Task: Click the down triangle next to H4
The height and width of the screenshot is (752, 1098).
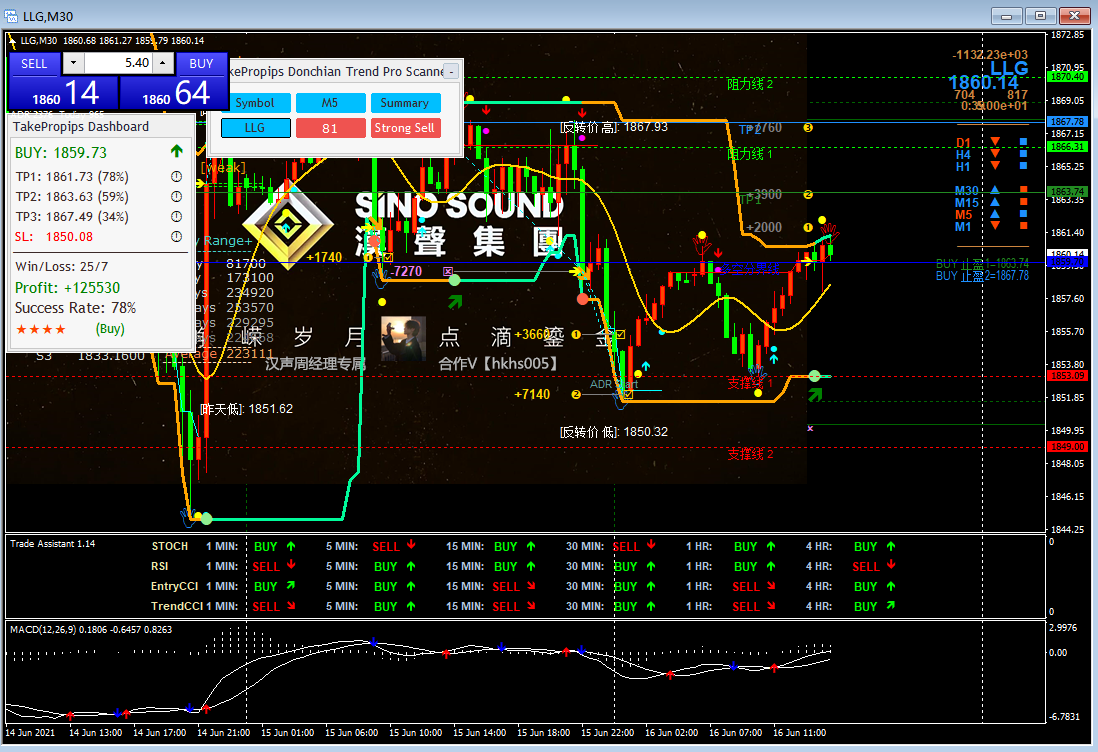Action: pos(995,154)
